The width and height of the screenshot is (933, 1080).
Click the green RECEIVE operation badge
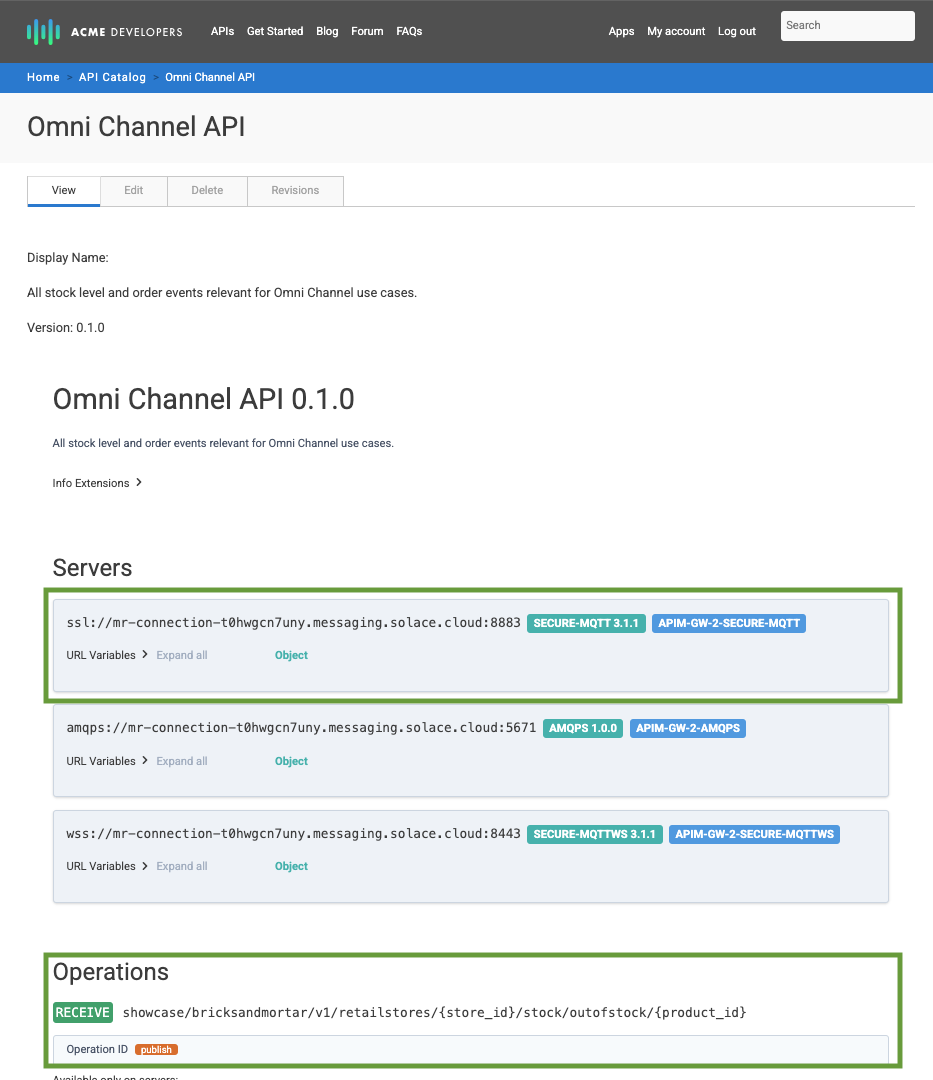[x=83, y=1012]
